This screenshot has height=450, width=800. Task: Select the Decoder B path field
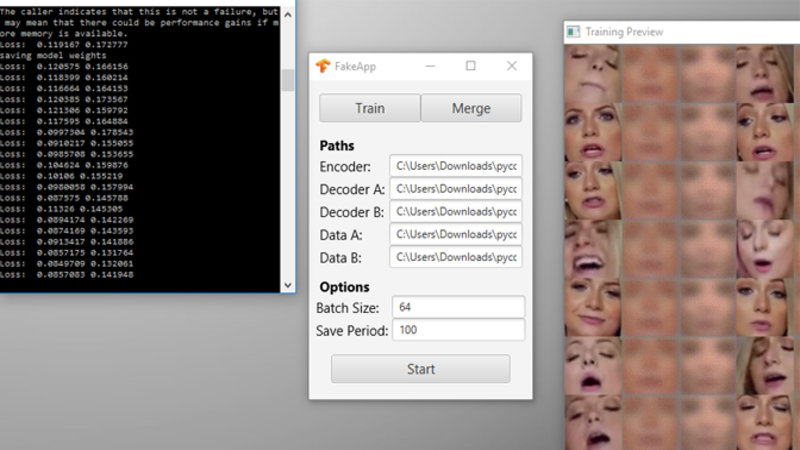coord(456,212)
